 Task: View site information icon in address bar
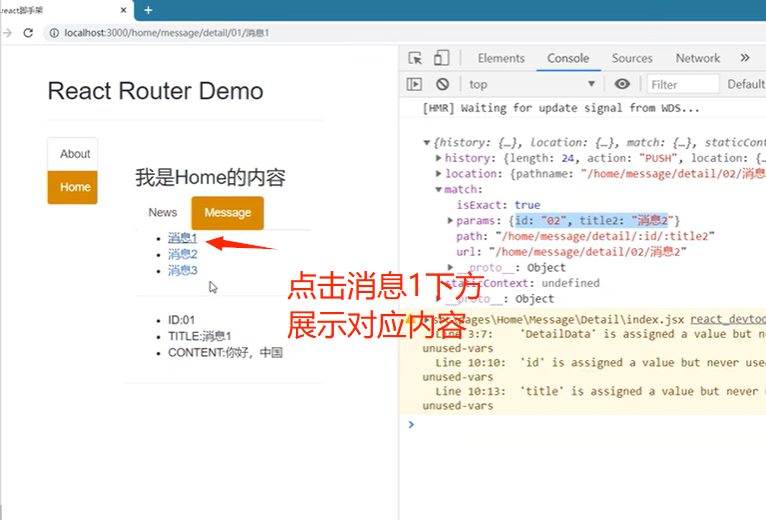coord(54,33)
